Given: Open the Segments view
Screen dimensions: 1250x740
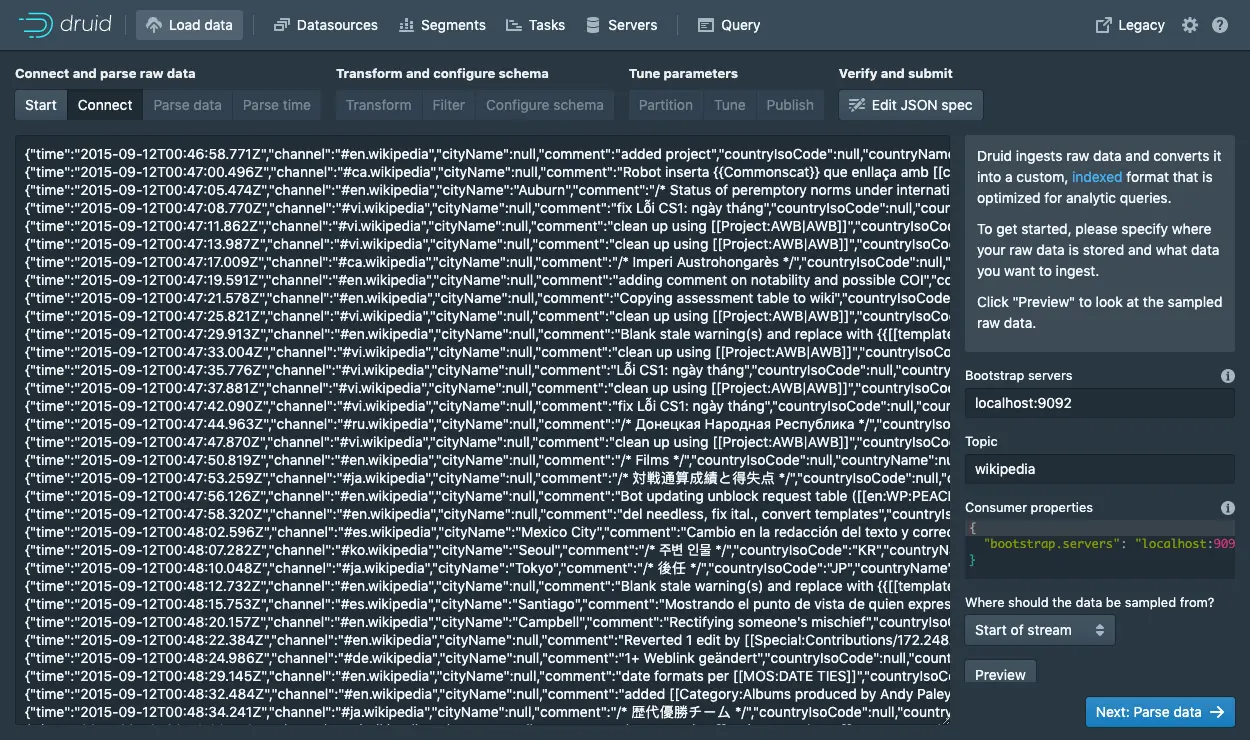Looking at the screenshot, I should coord(442,25).
